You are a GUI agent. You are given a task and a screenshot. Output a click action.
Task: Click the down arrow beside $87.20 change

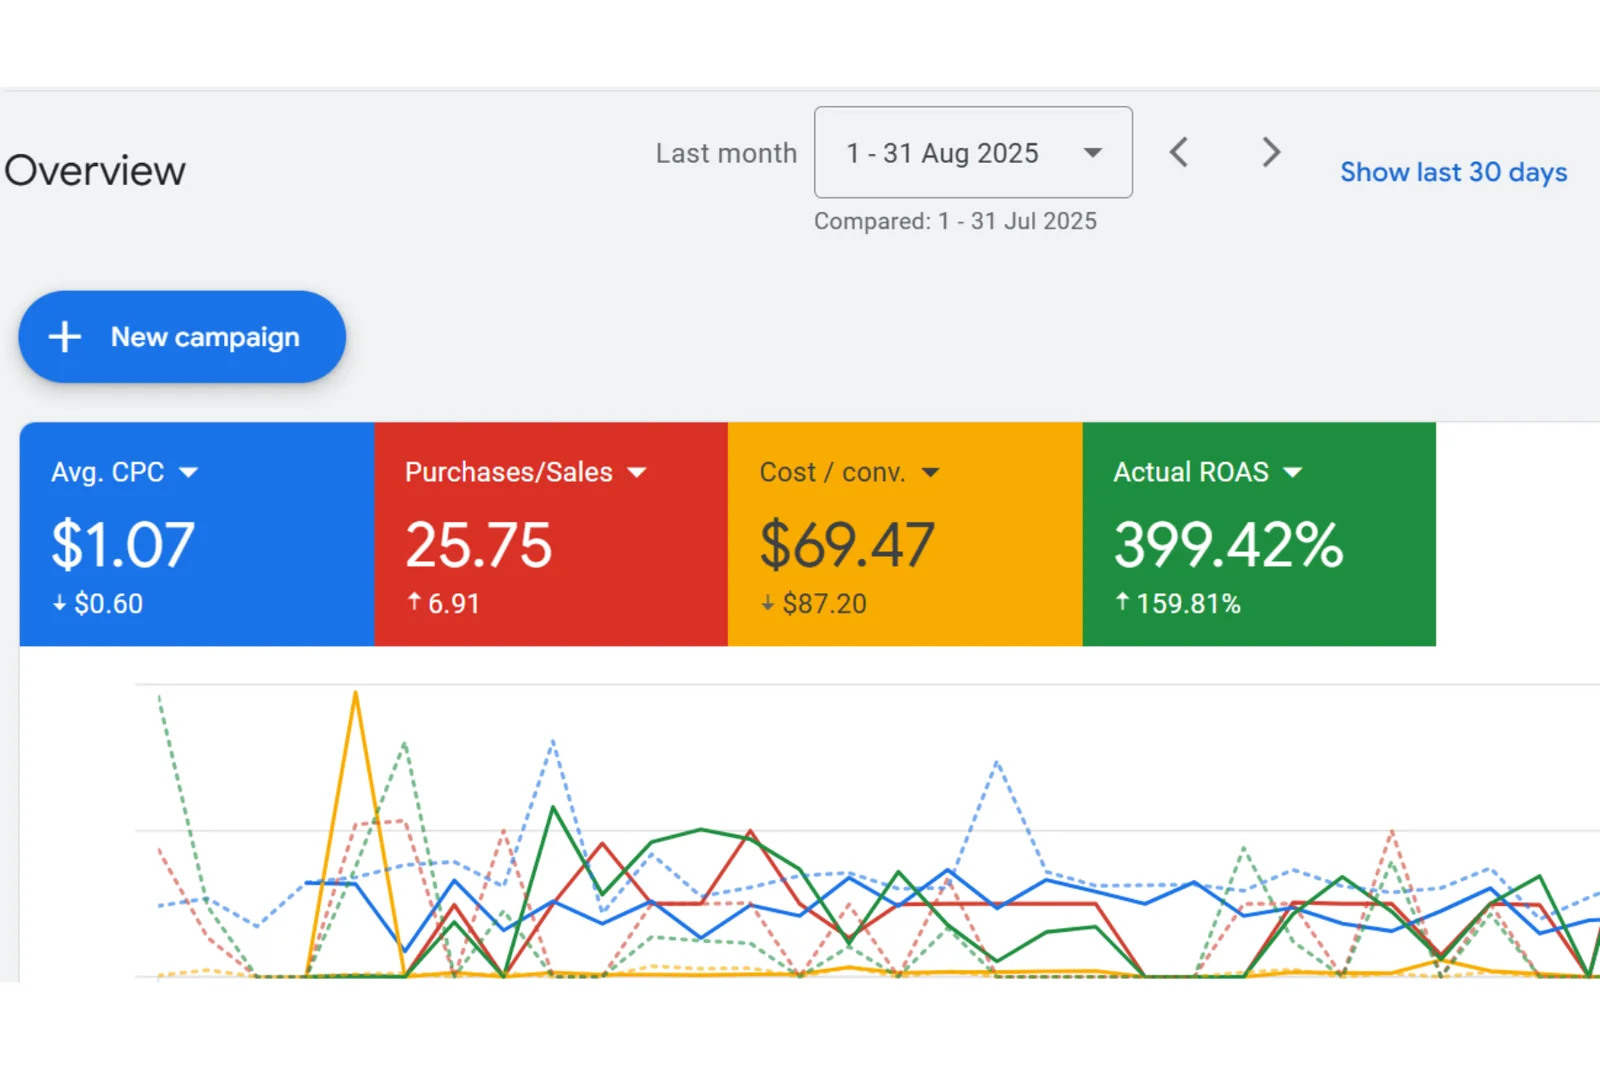tap(767, 604)
